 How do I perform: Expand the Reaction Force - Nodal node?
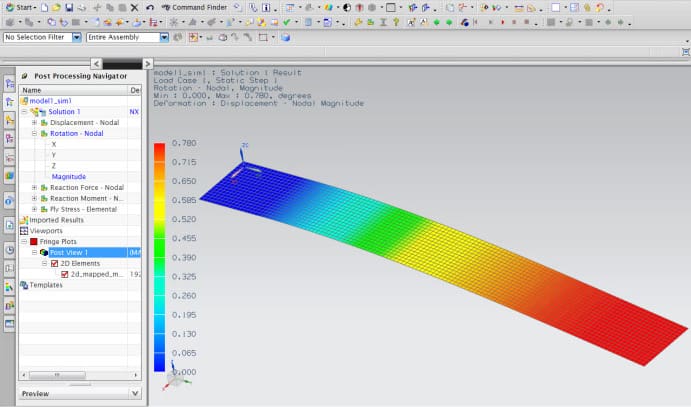click(x=34, y=187)
